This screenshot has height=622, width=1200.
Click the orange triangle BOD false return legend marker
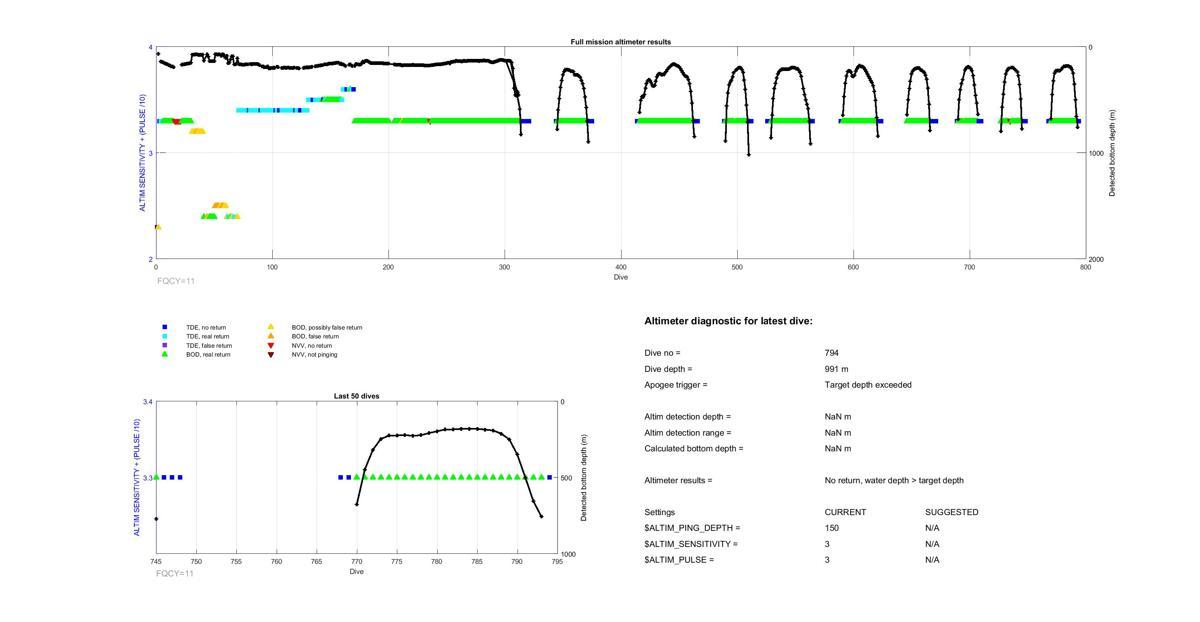click(270, 336)
